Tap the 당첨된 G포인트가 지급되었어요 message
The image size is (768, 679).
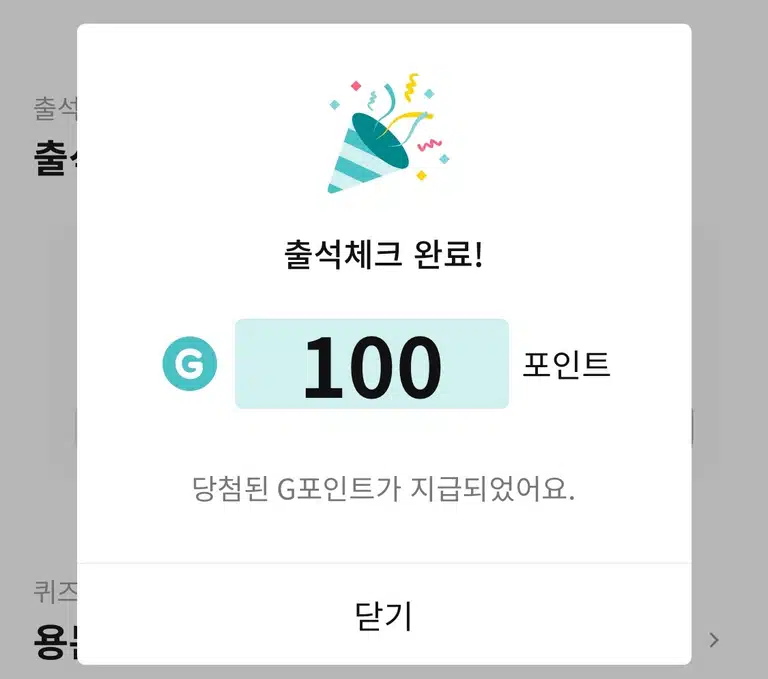pyautogui.click(x=383, y=489)
